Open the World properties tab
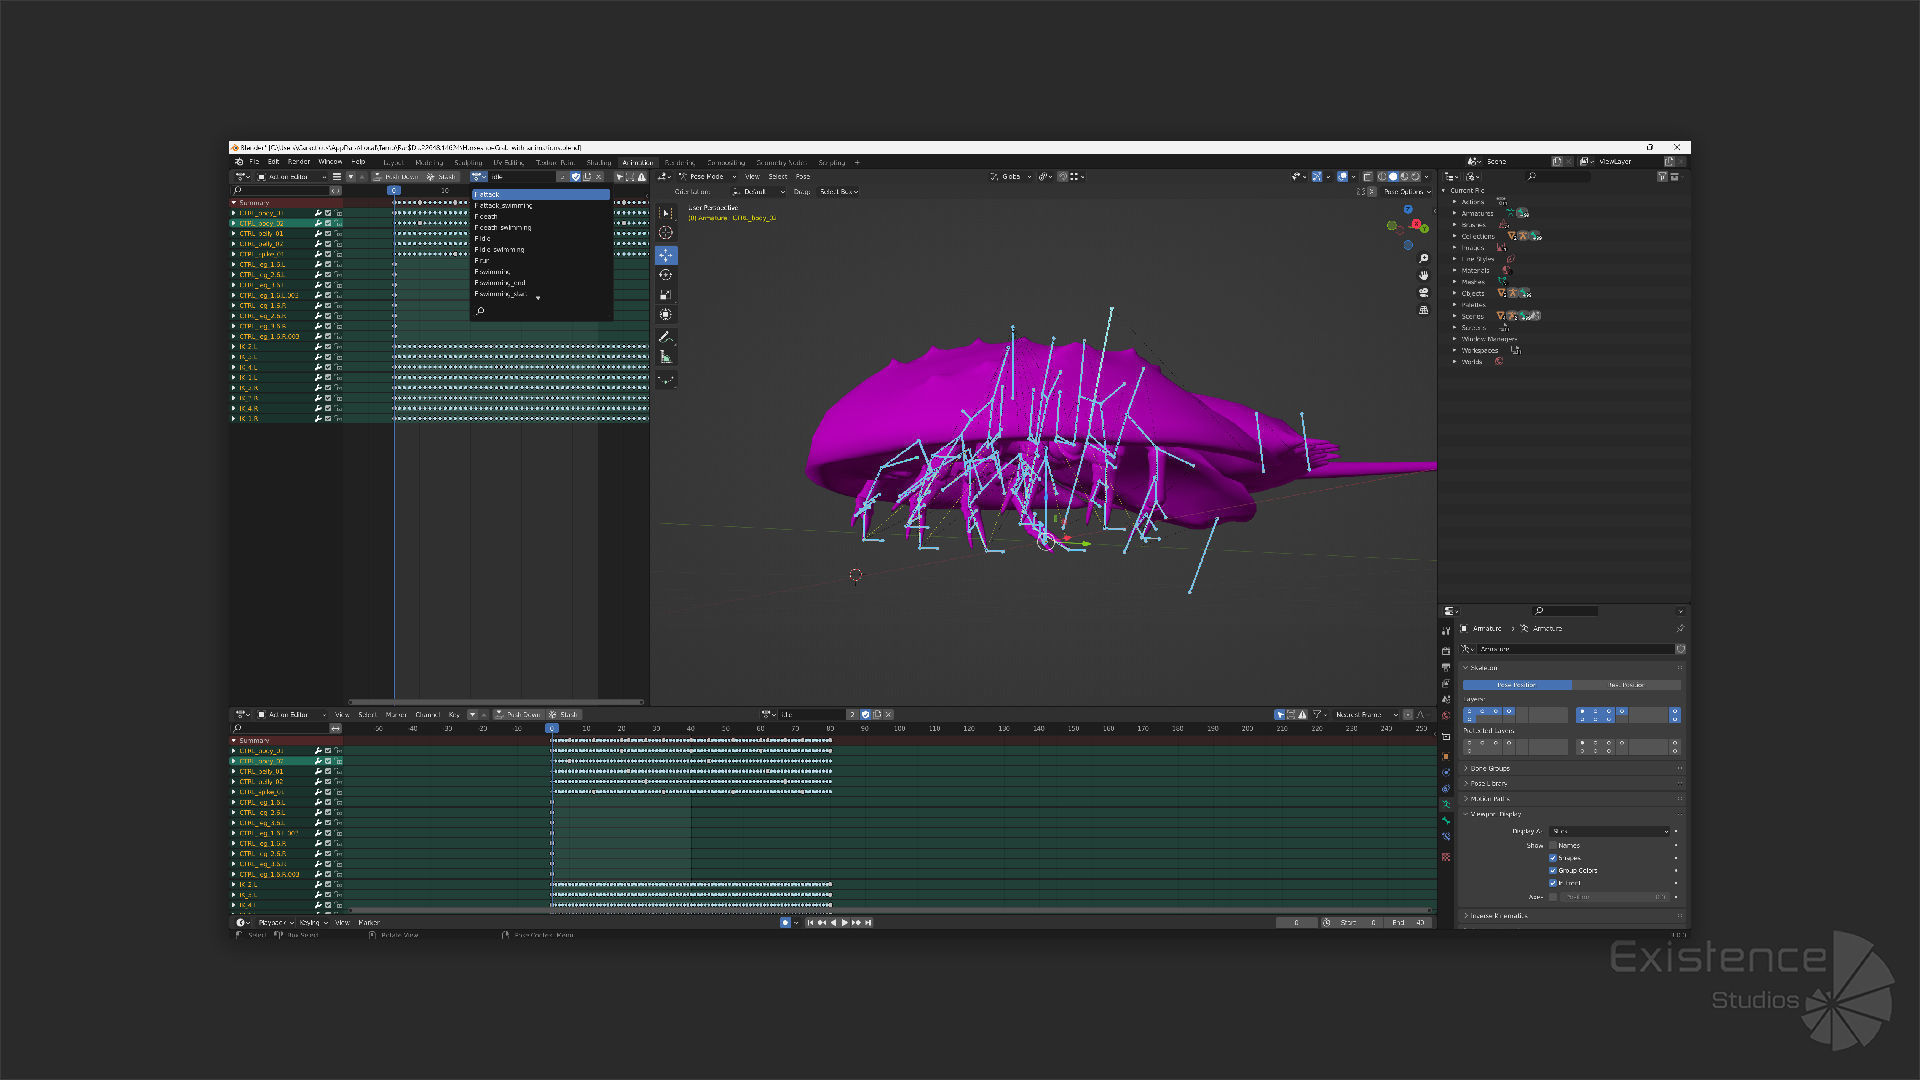 point(1446,716)
